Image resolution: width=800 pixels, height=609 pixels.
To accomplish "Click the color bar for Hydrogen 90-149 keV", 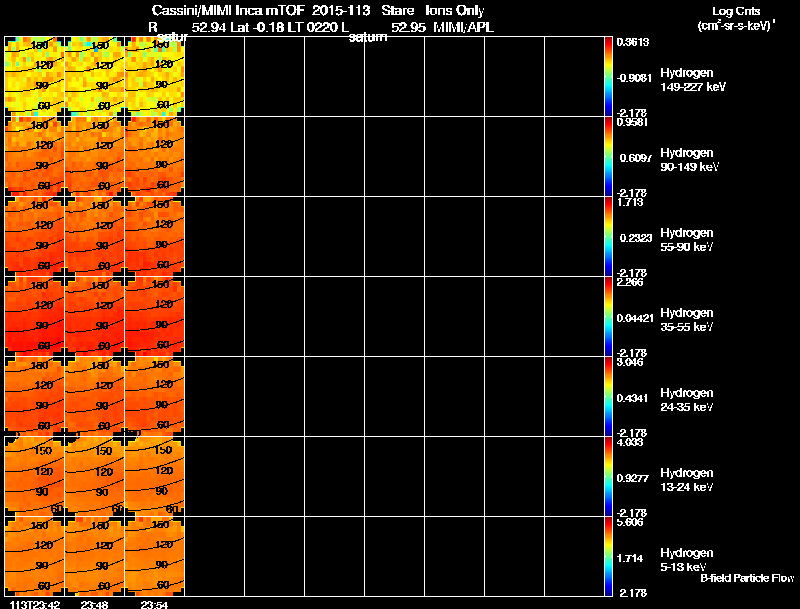I will point(608,157).
